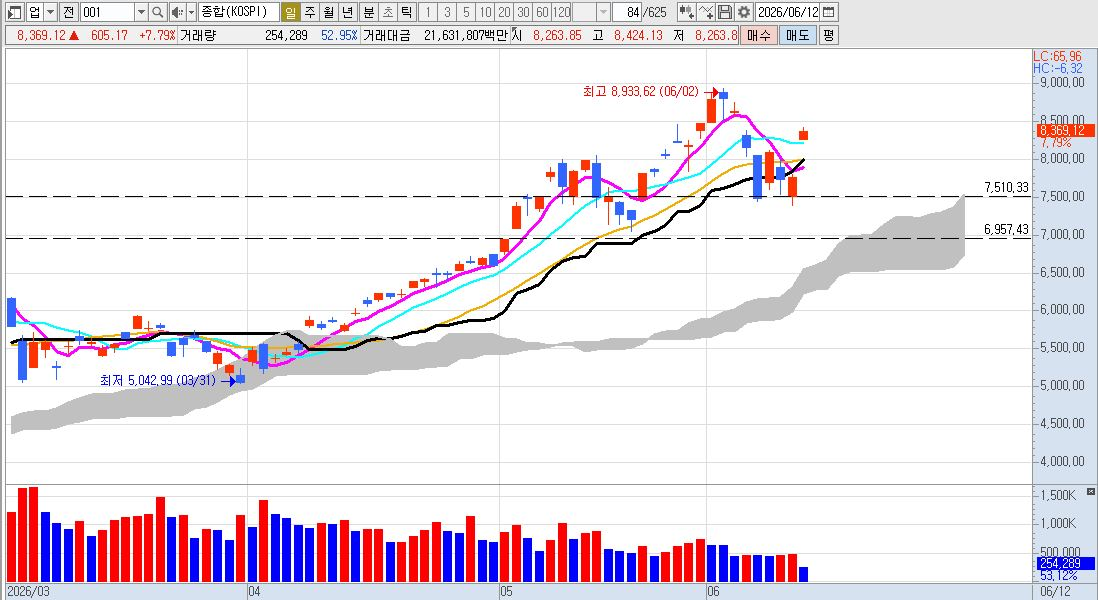Screen dimensions: 1098x600
Task: Click the 매수 buy button
Action: (758, 35)
